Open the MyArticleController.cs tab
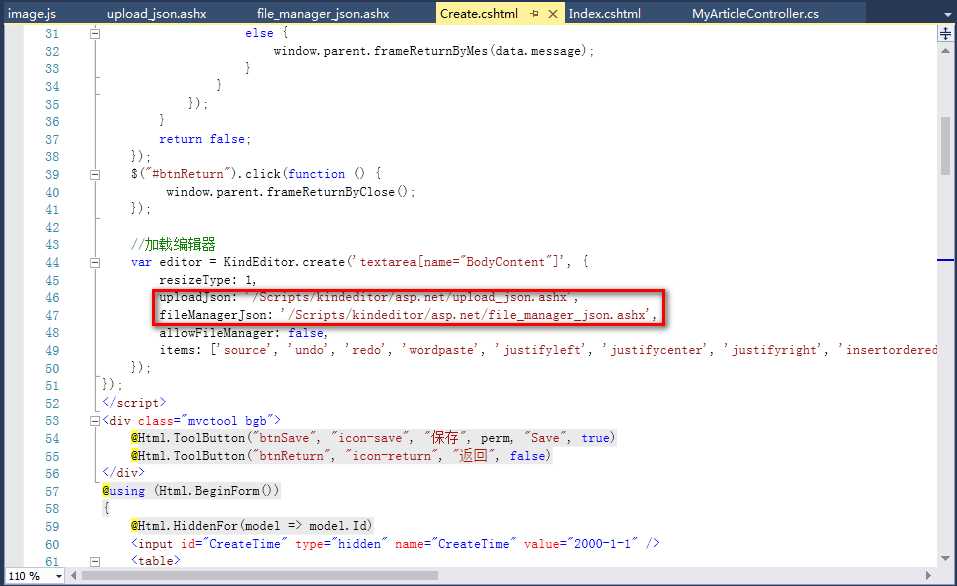The image size is (957, 586). coord(756,13)
